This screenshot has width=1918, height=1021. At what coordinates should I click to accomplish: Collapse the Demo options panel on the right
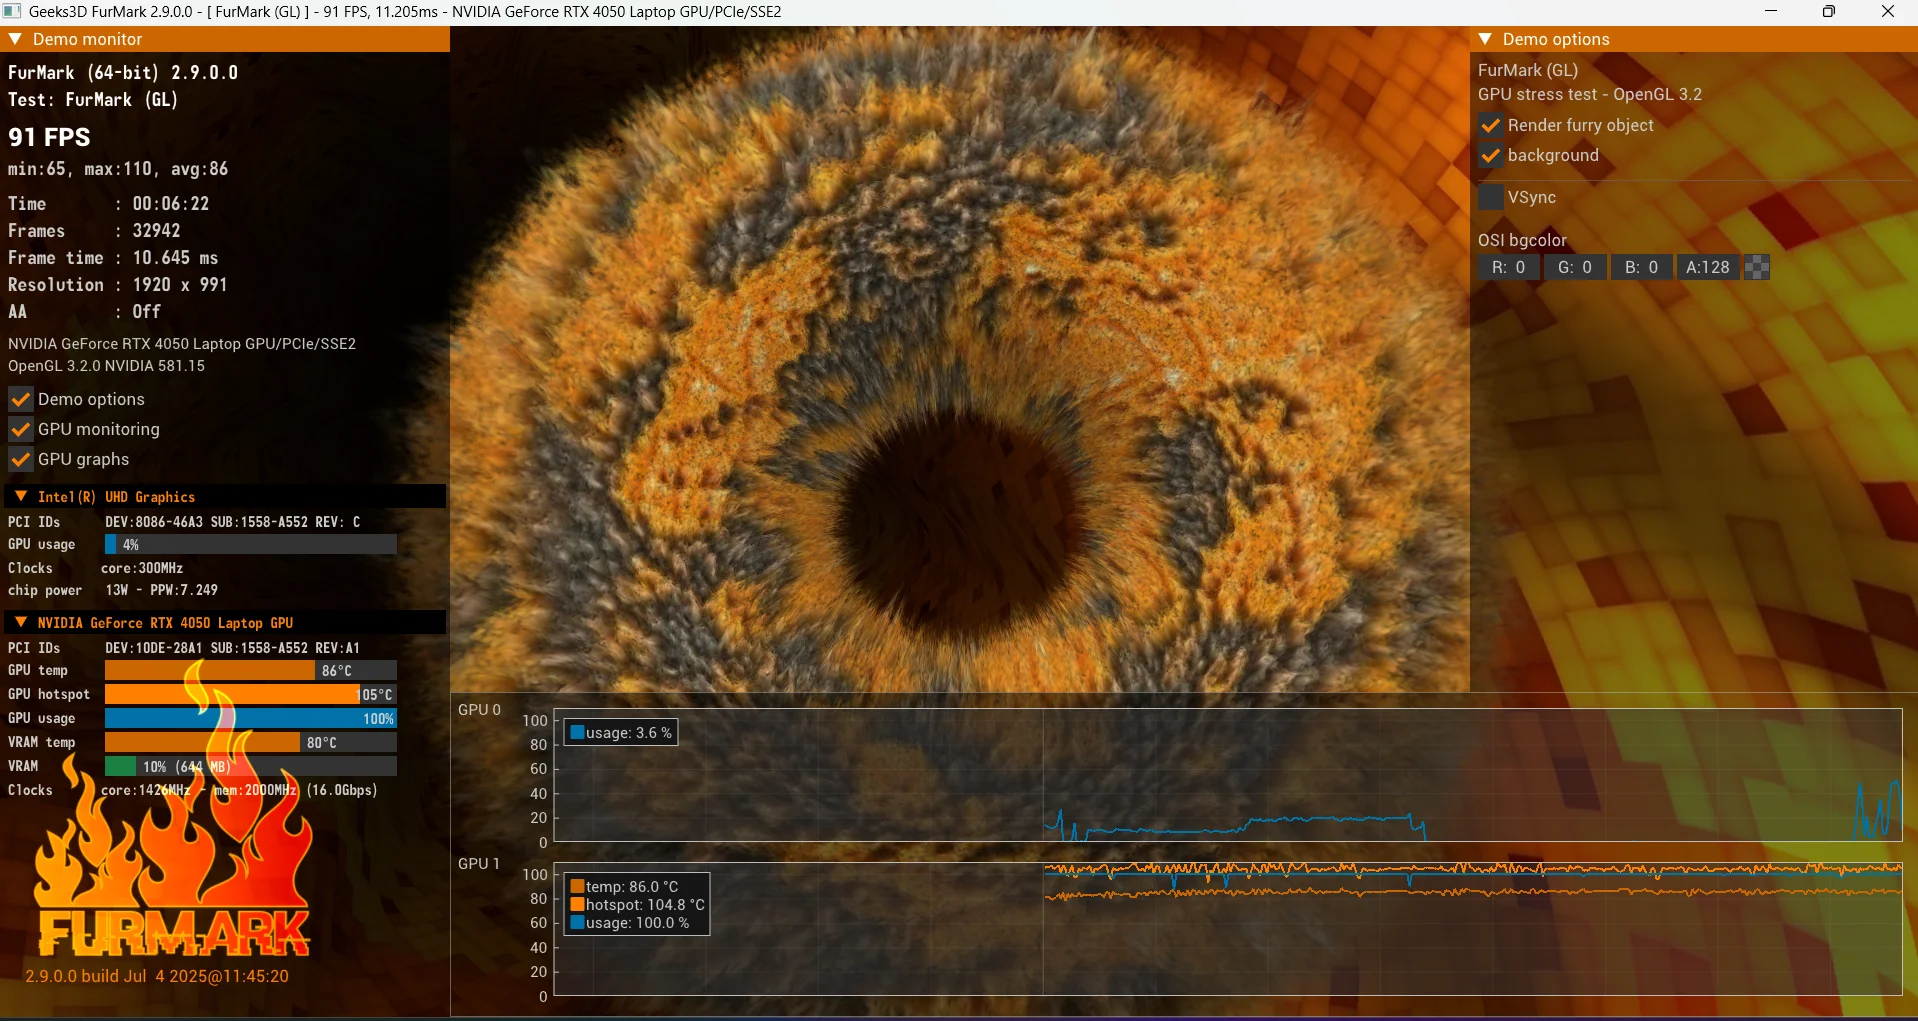1485,40
